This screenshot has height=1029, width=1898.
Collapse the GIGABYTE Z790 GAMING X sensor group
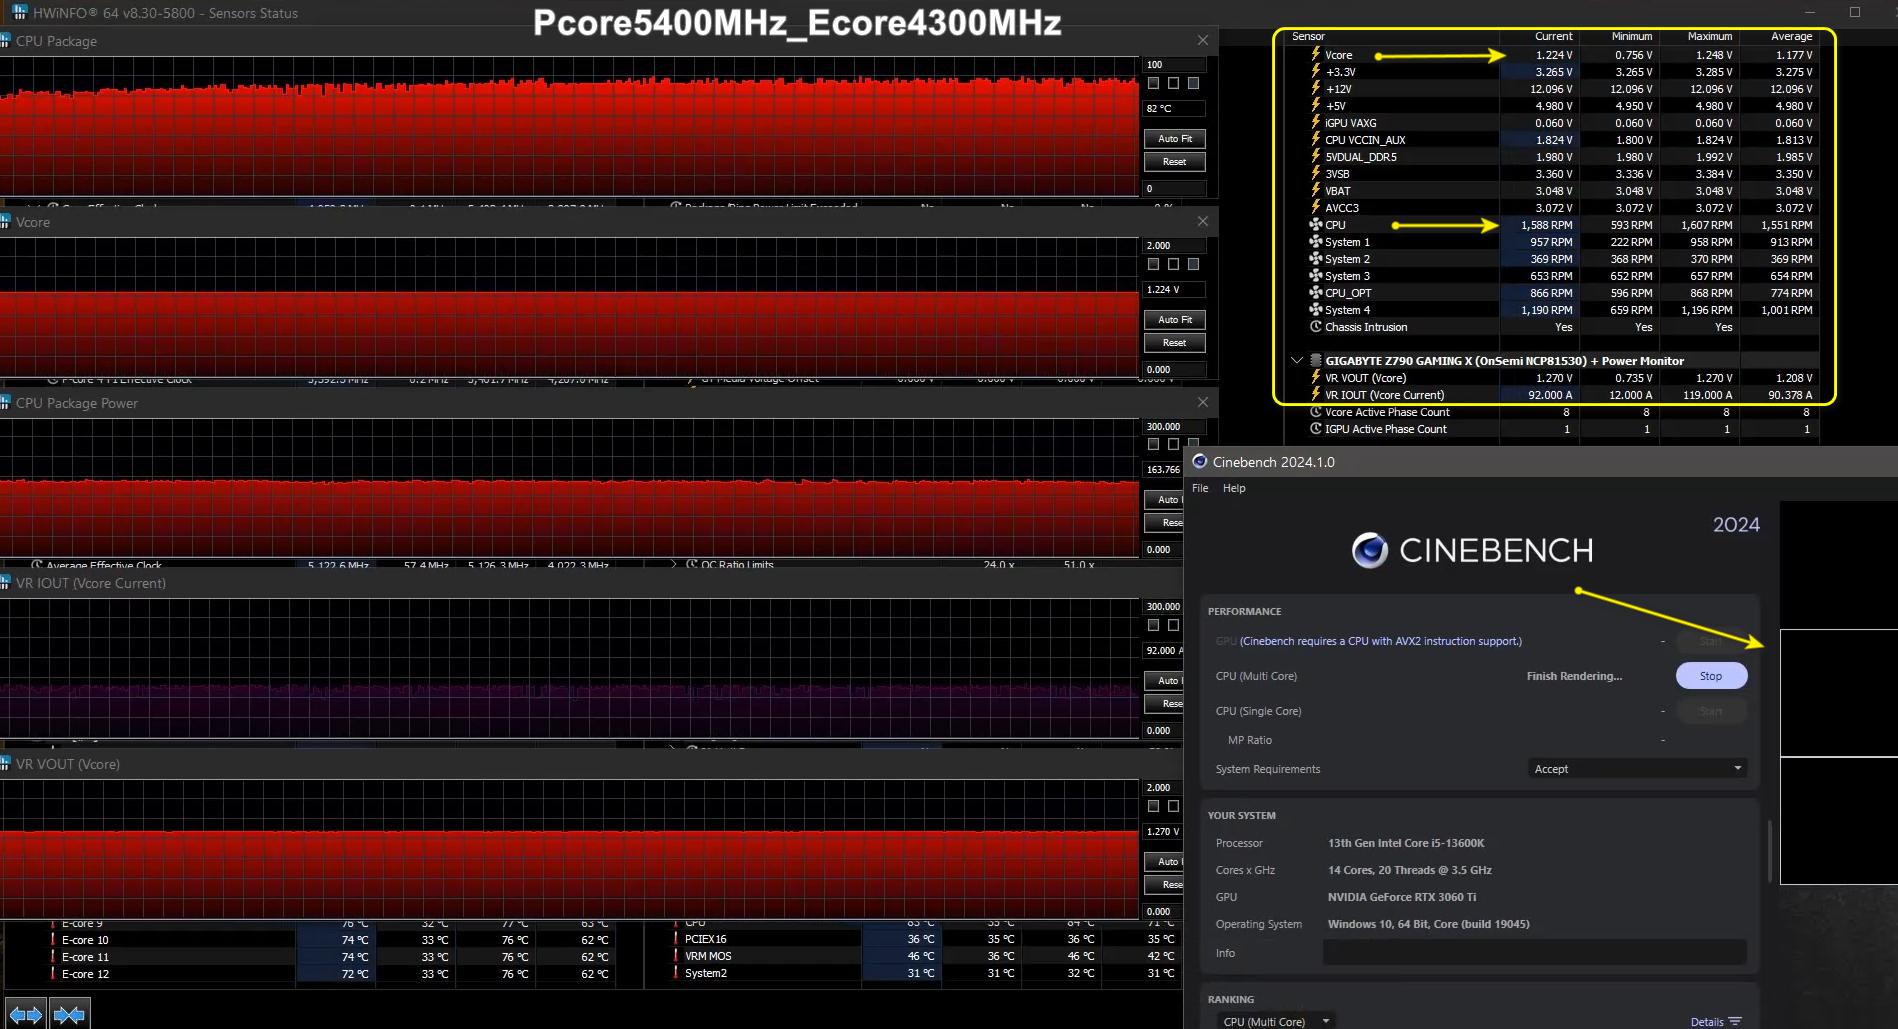click(x=1297, y=360)
